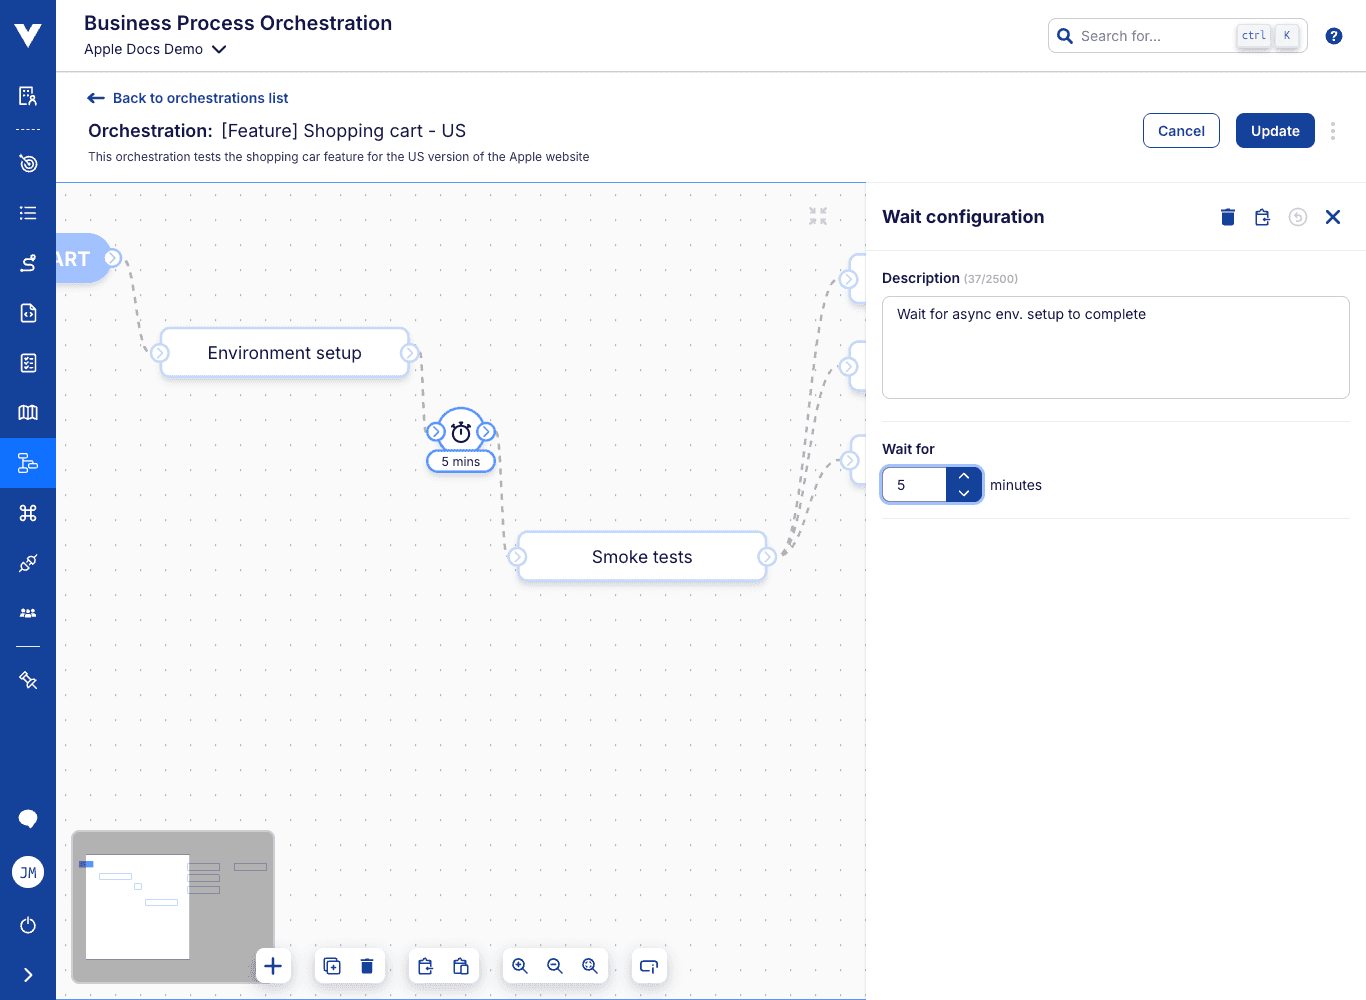The height and width of the screenshot is (1000, 1366).
Task: Click the map icon in left sidebar
Action: point(28,413)
